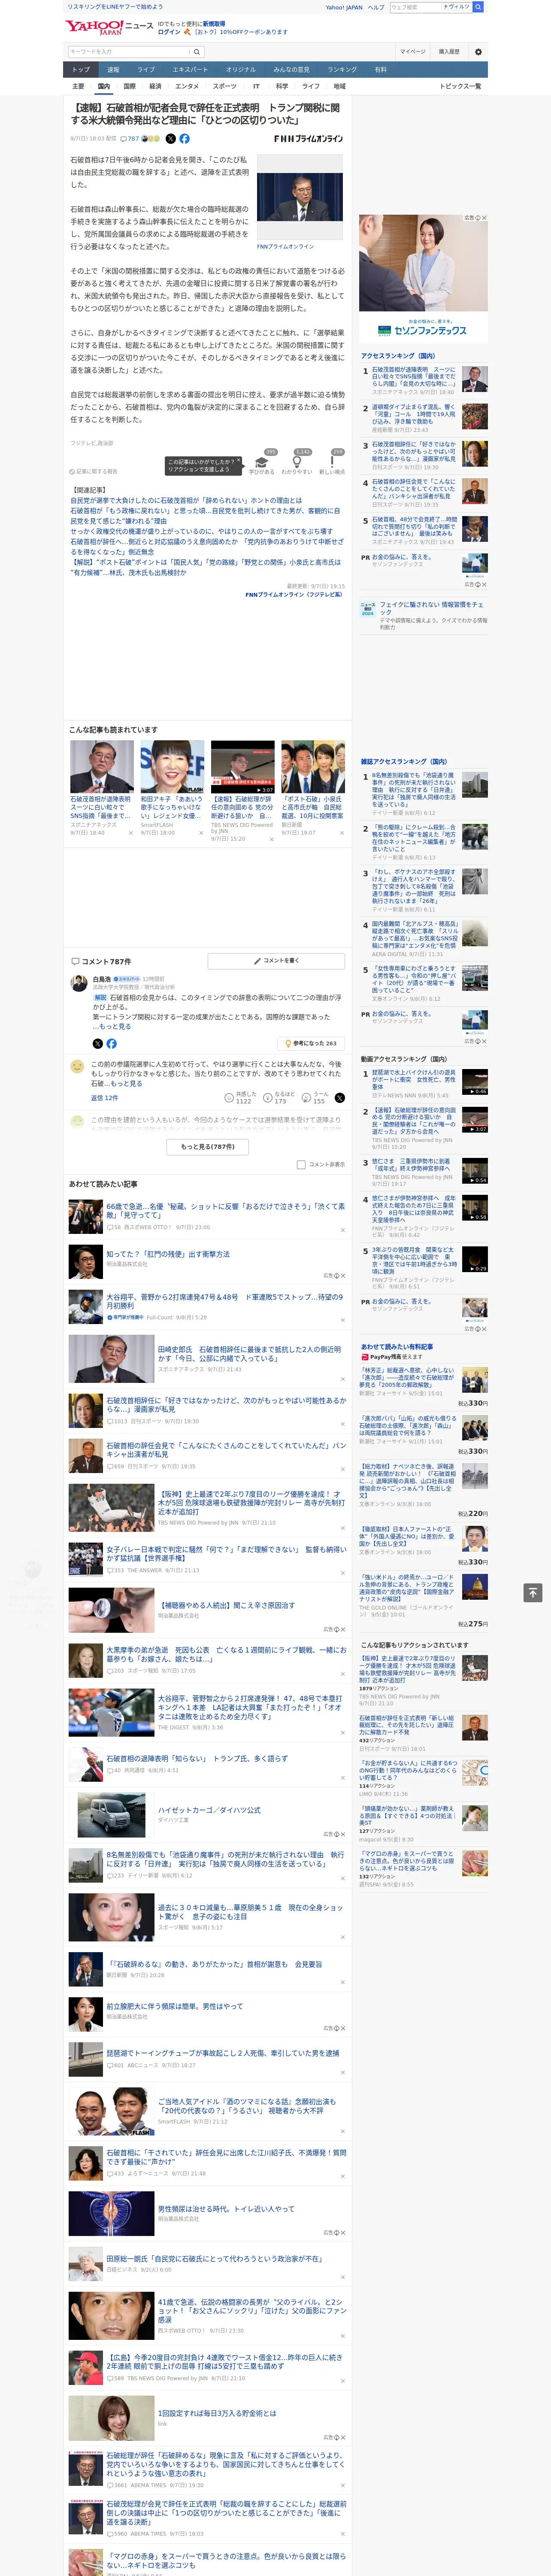The width and height of the screenshot is (551, 2576).
Task: Open the settings gear icon in header
Action: (x=477, y=51)
